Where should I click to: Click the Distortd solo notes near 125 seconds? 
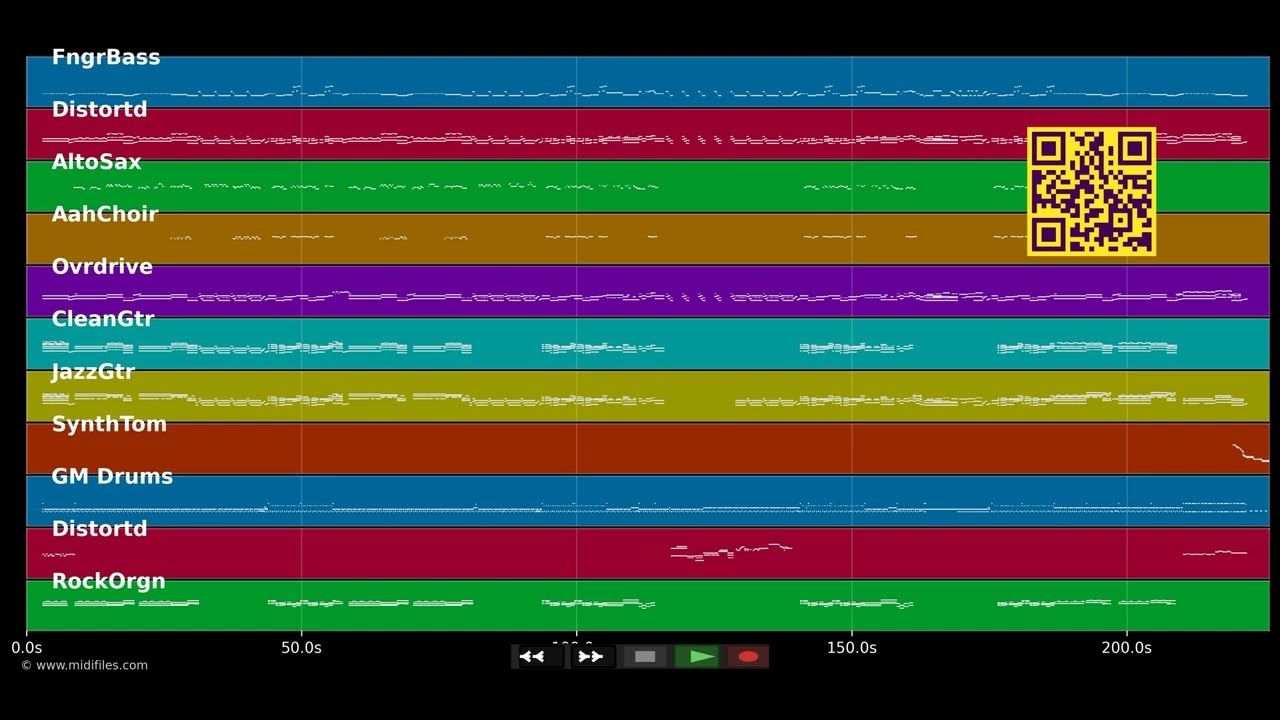pyautogui.click(x=731, y=551)
